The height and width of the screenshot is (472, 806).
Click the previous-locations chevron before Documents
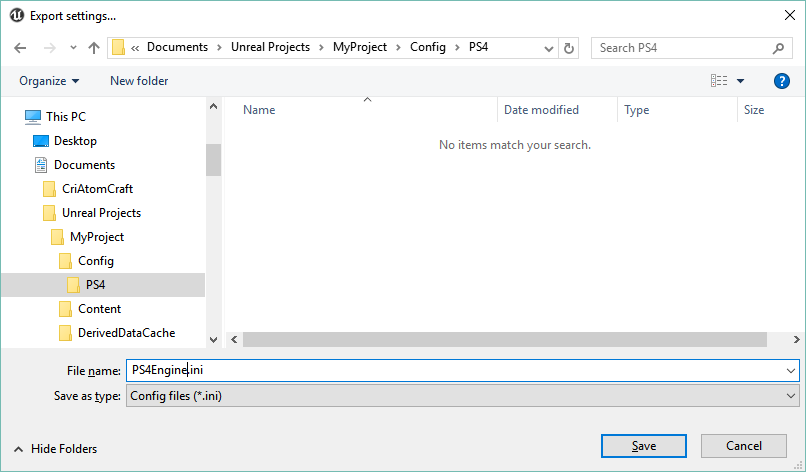[135, 48]
